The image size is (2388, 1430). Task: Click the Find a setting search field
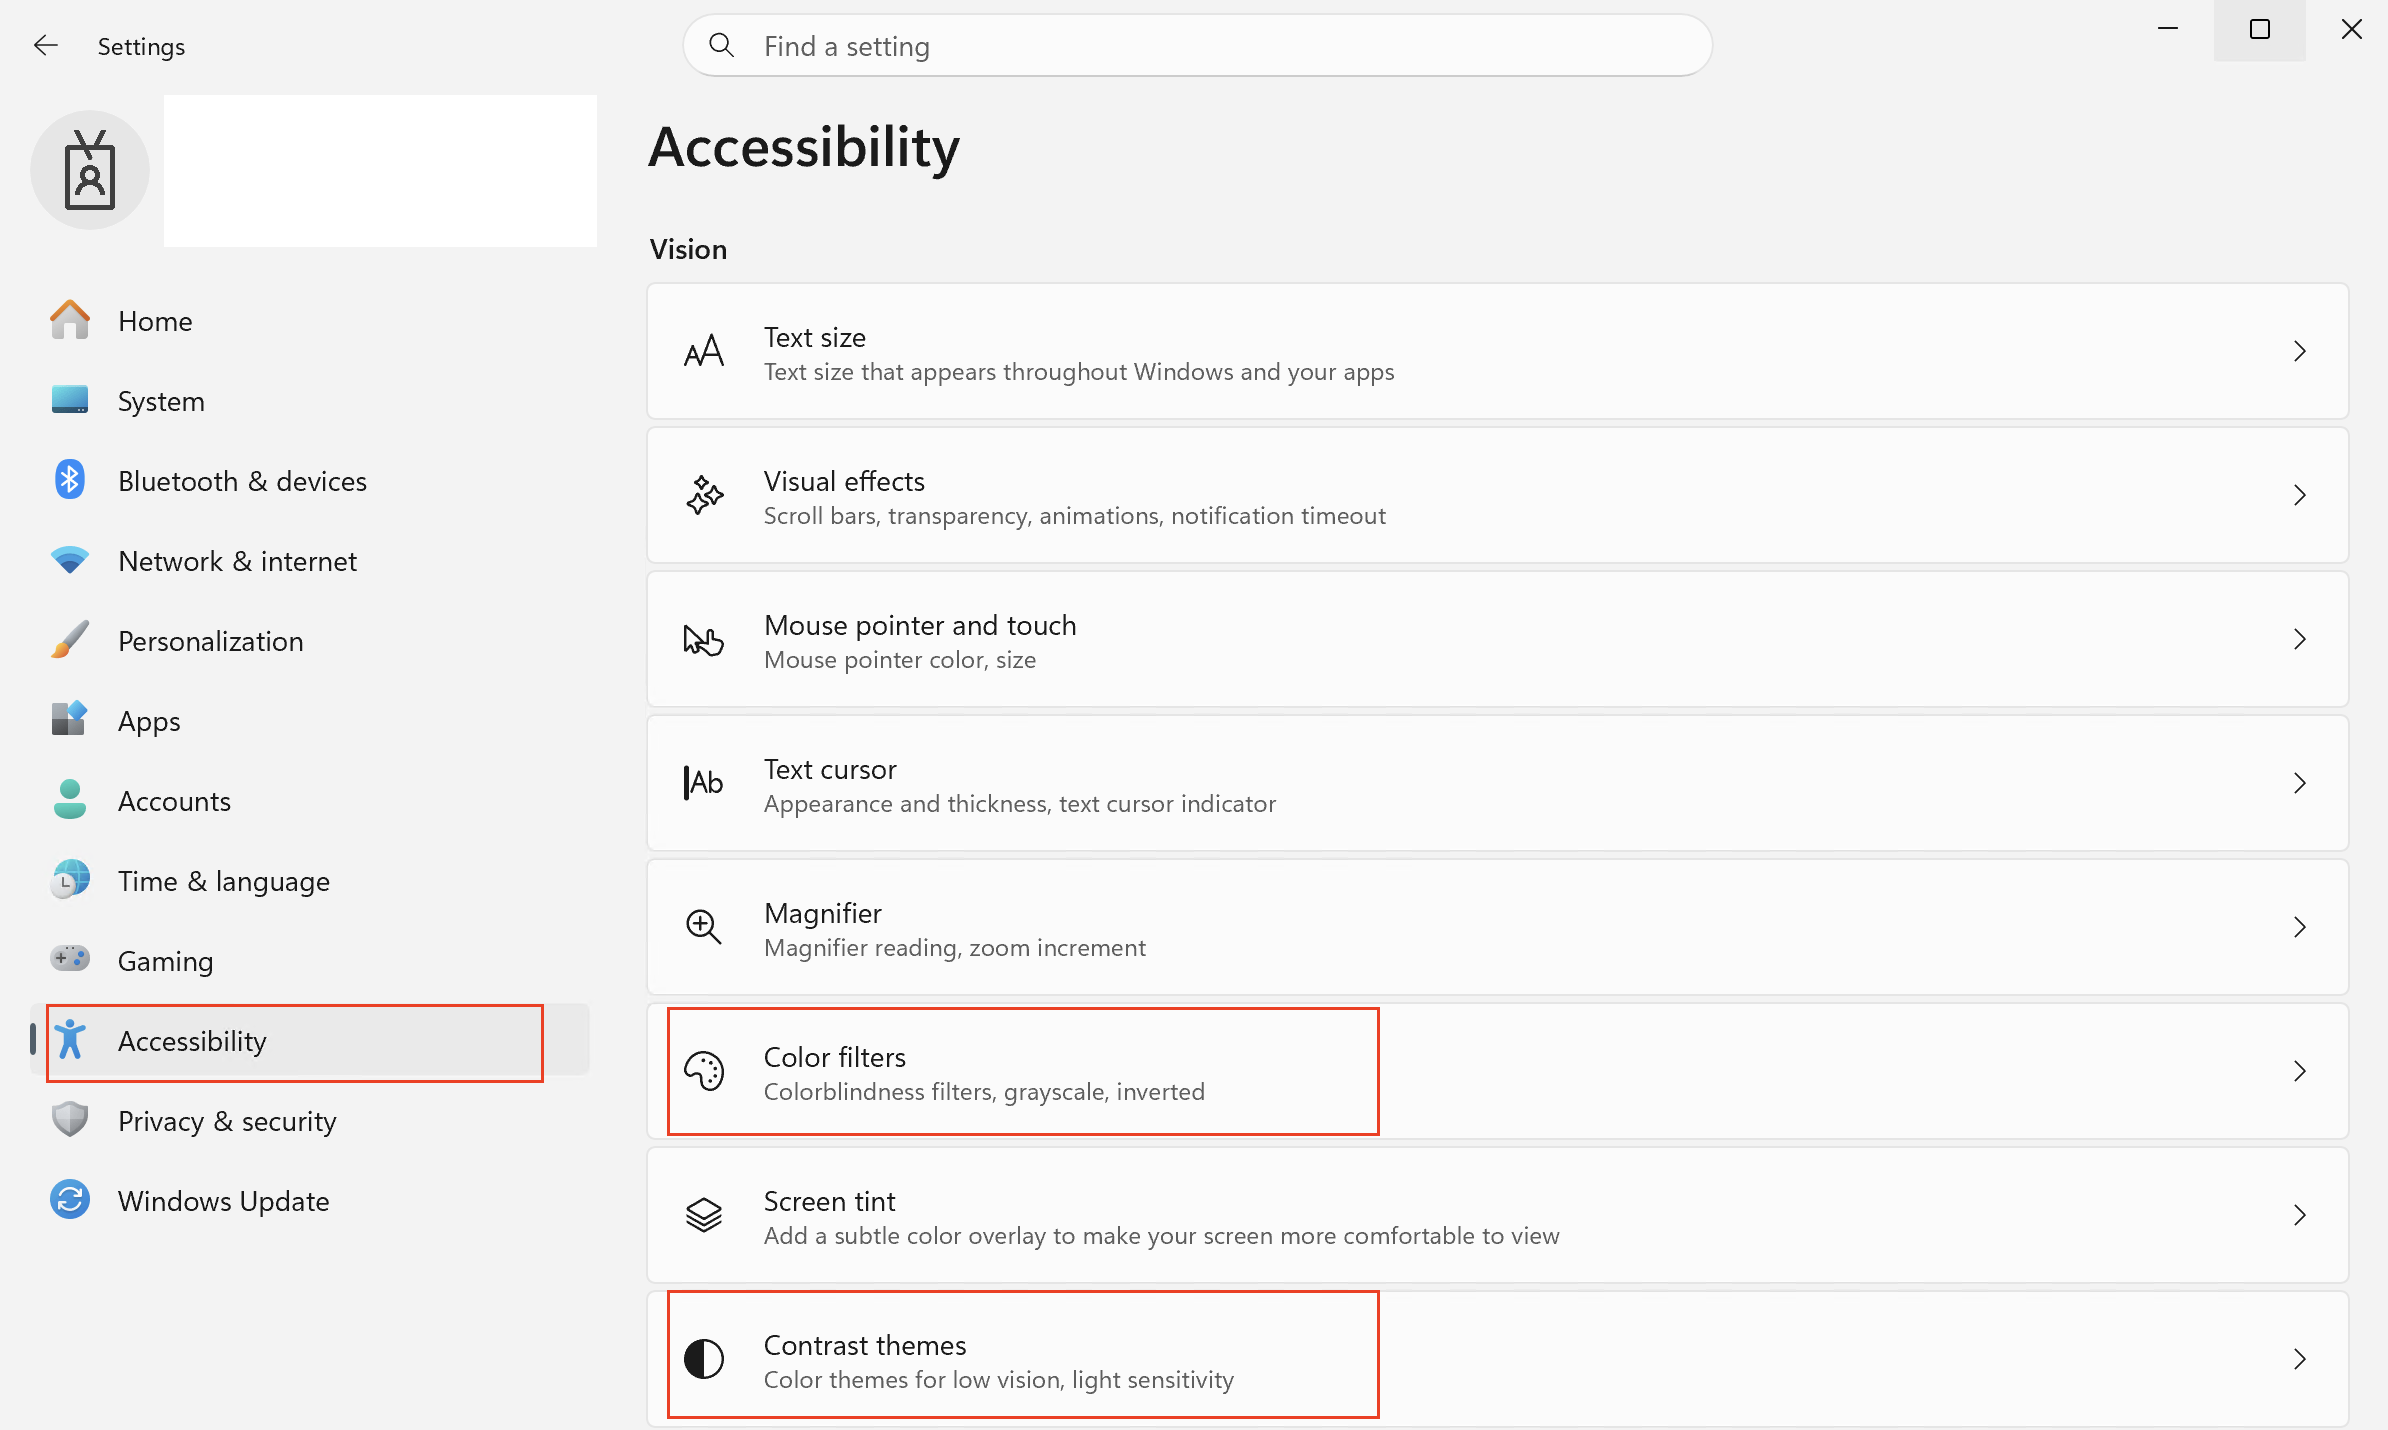pos(1197,45)
